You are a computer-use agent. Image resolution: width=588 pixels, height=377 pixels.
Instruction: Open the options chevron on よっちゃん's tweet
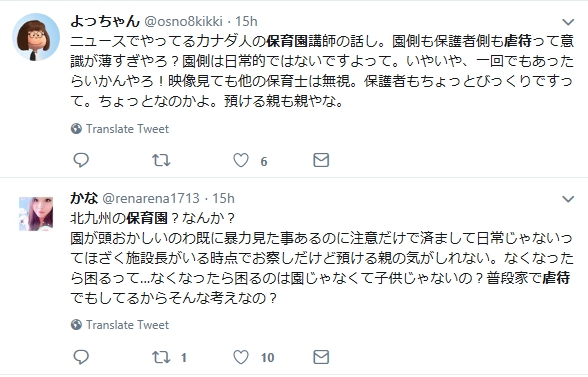pos(568,22)
